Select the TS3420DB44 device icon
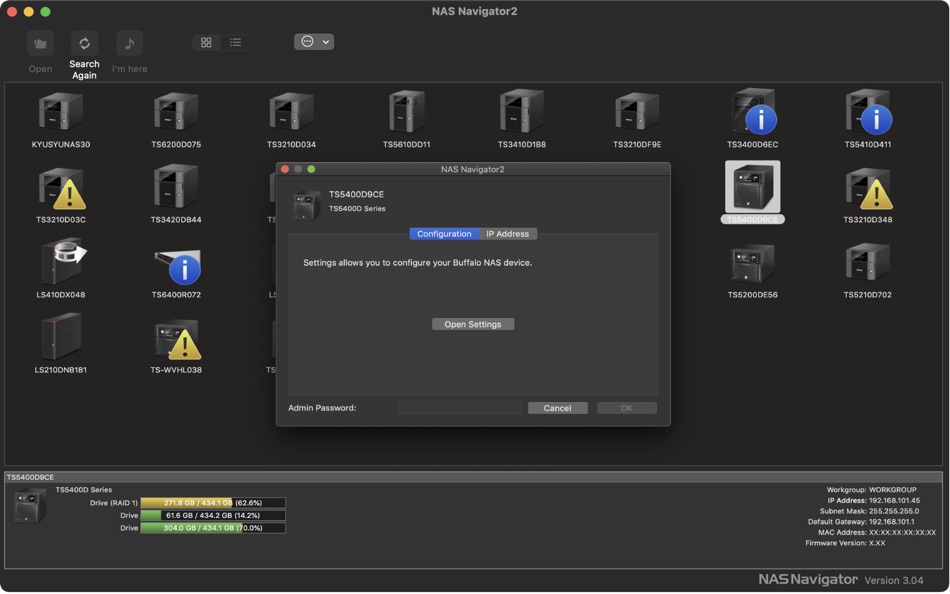 176,187
